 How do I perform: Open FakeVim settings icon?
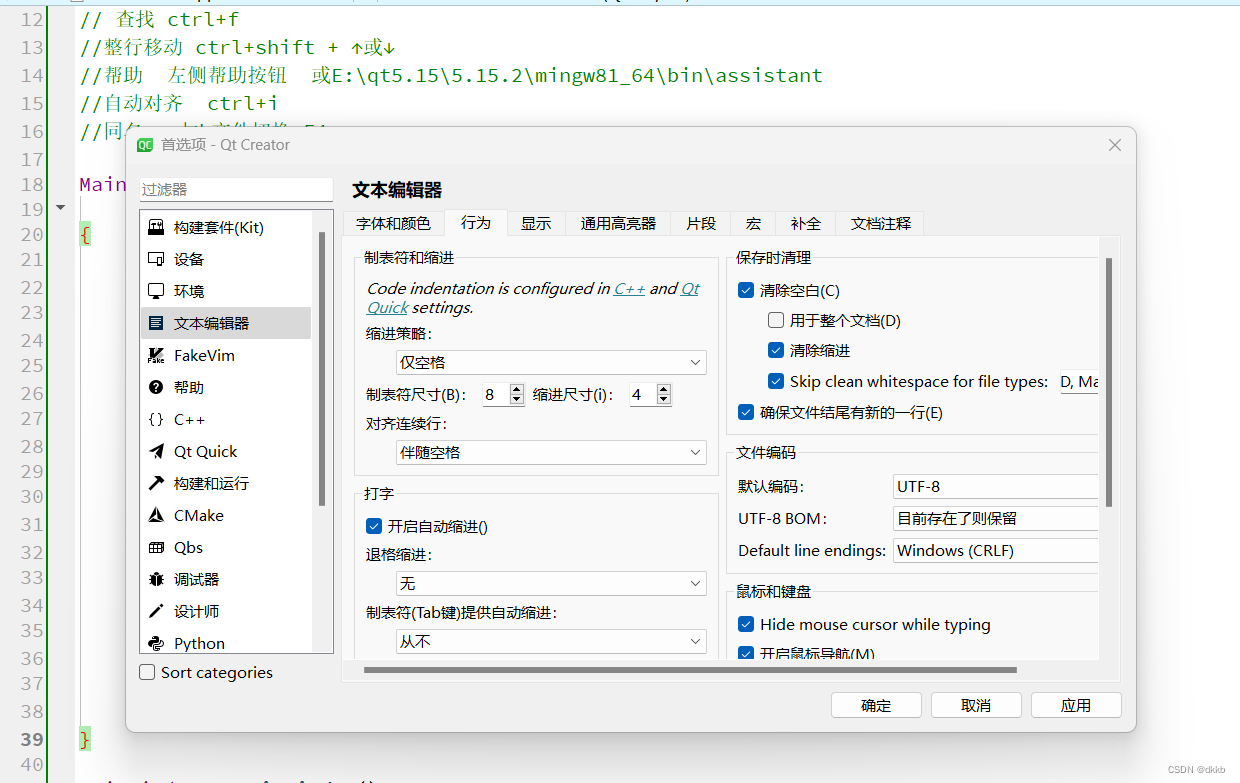click(x=156, y=355)
